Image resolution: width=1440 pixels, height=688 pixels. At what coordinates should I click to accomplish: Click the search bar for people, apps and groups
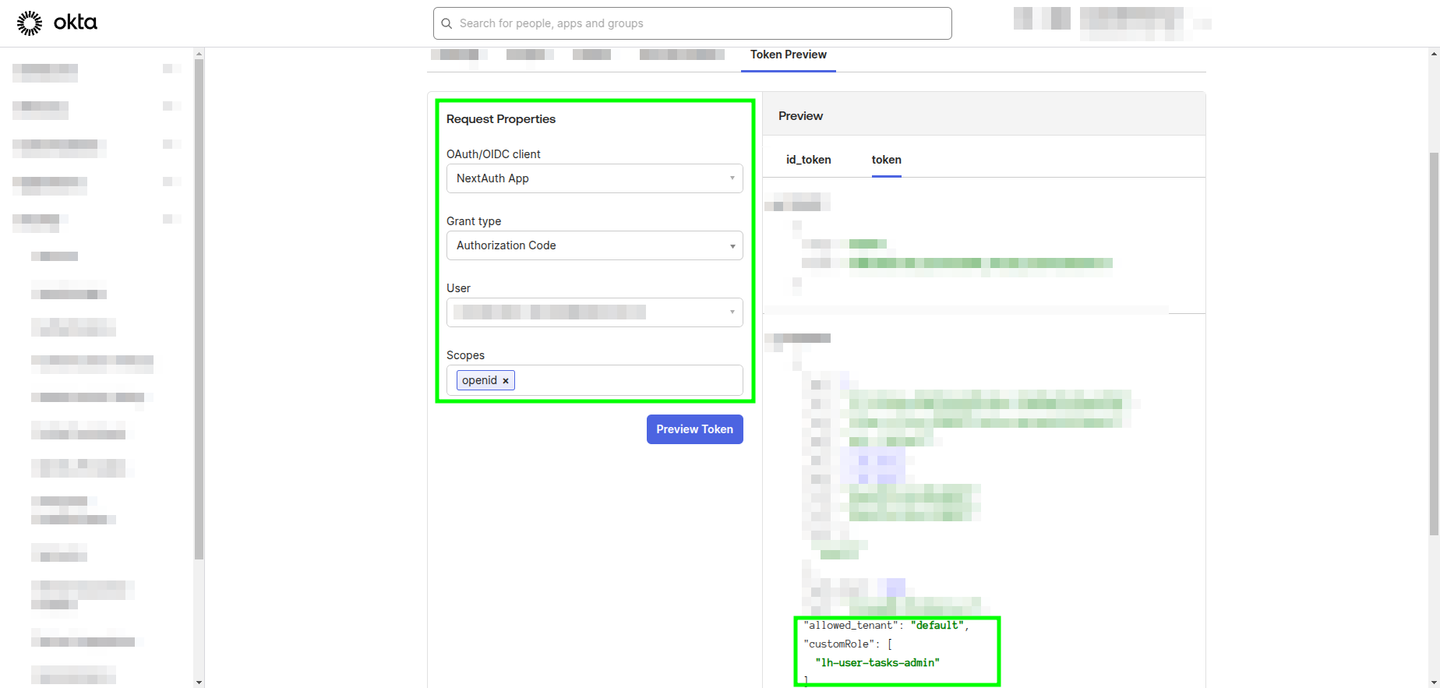[x=692, y=23]
